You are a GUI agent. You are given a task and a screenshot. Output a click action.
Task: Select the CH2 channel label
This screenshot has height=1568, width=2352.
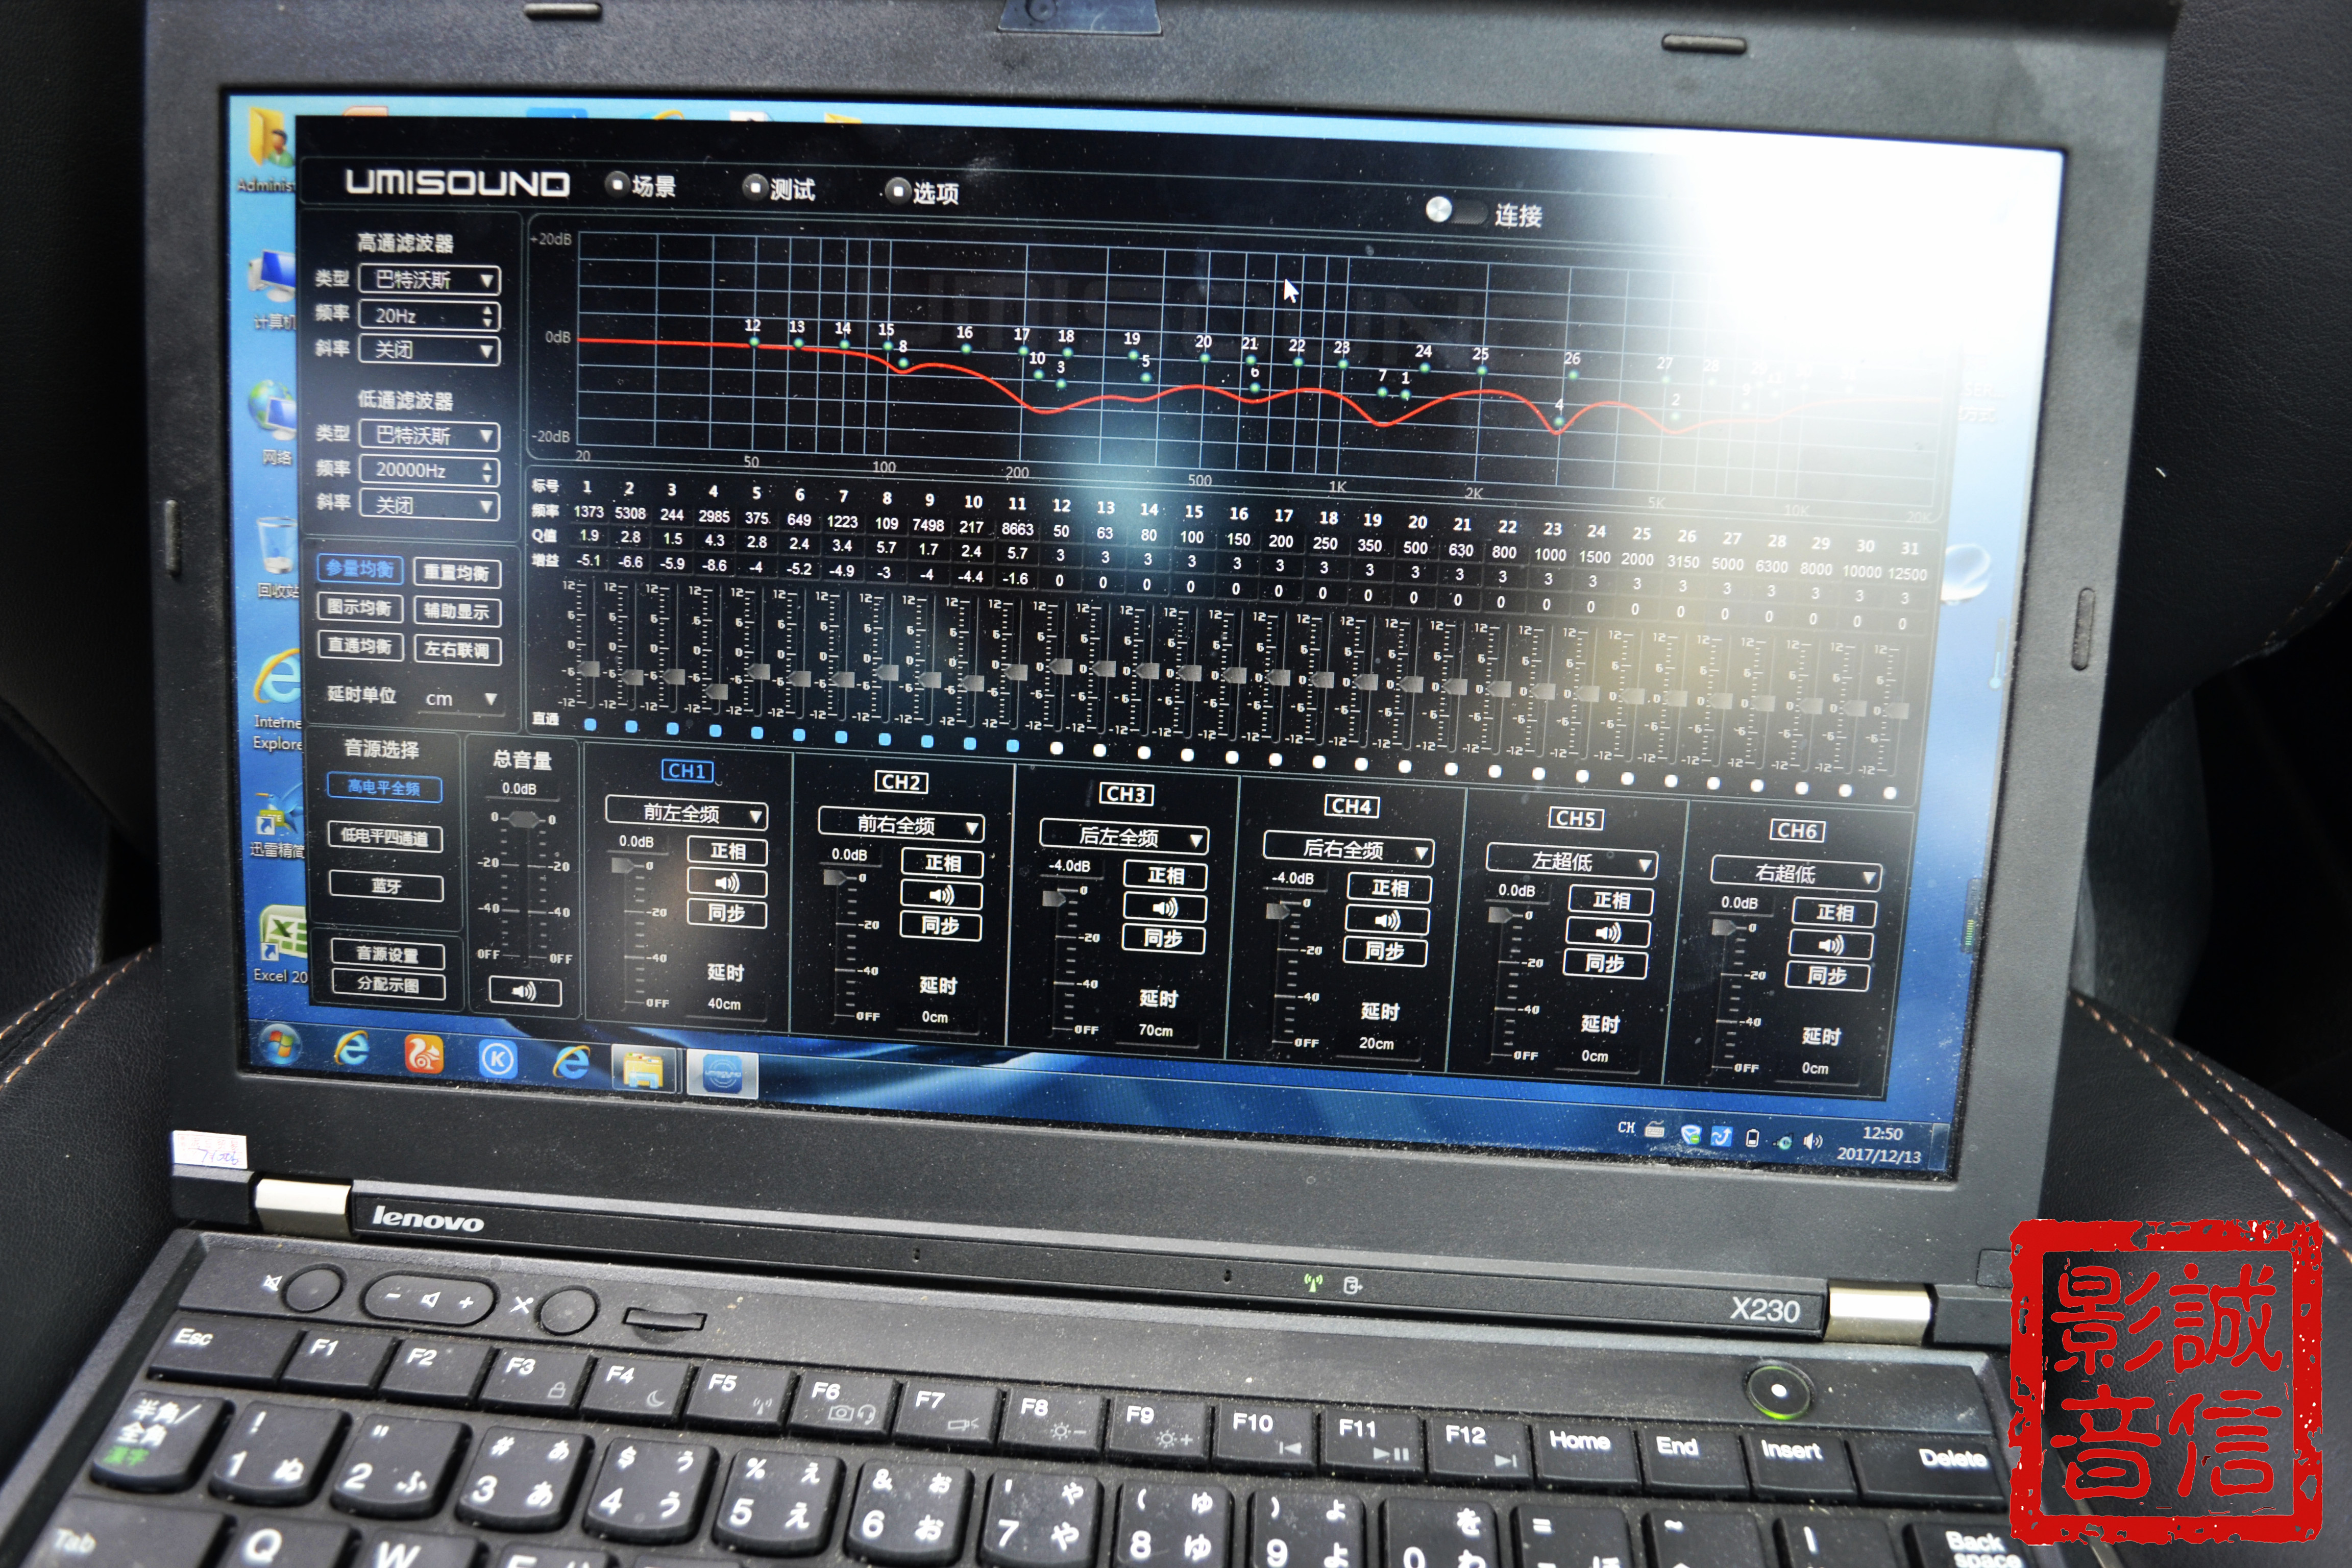(x=901, y=782)
